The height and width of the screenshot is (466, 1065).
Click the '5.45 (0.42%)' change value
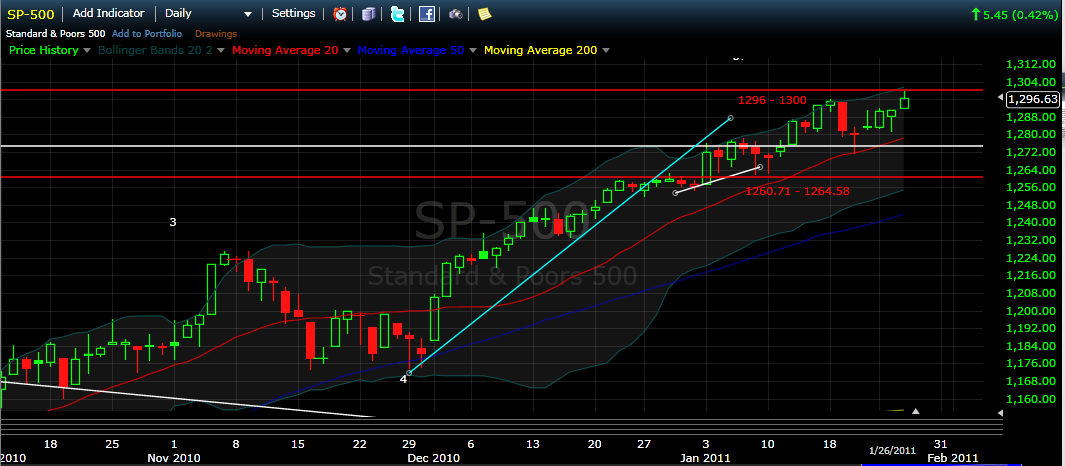(x=1020, y=14)
